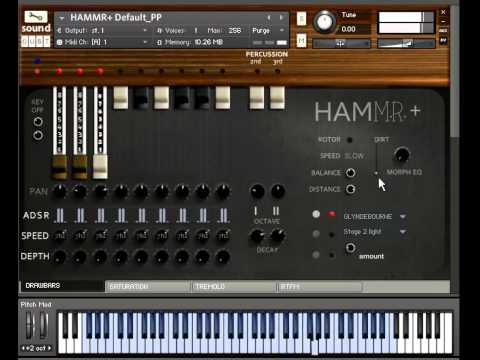
Task: Open the fifth ADSR envelope icon
Action: pyautogui.click(x=141, y=216)
